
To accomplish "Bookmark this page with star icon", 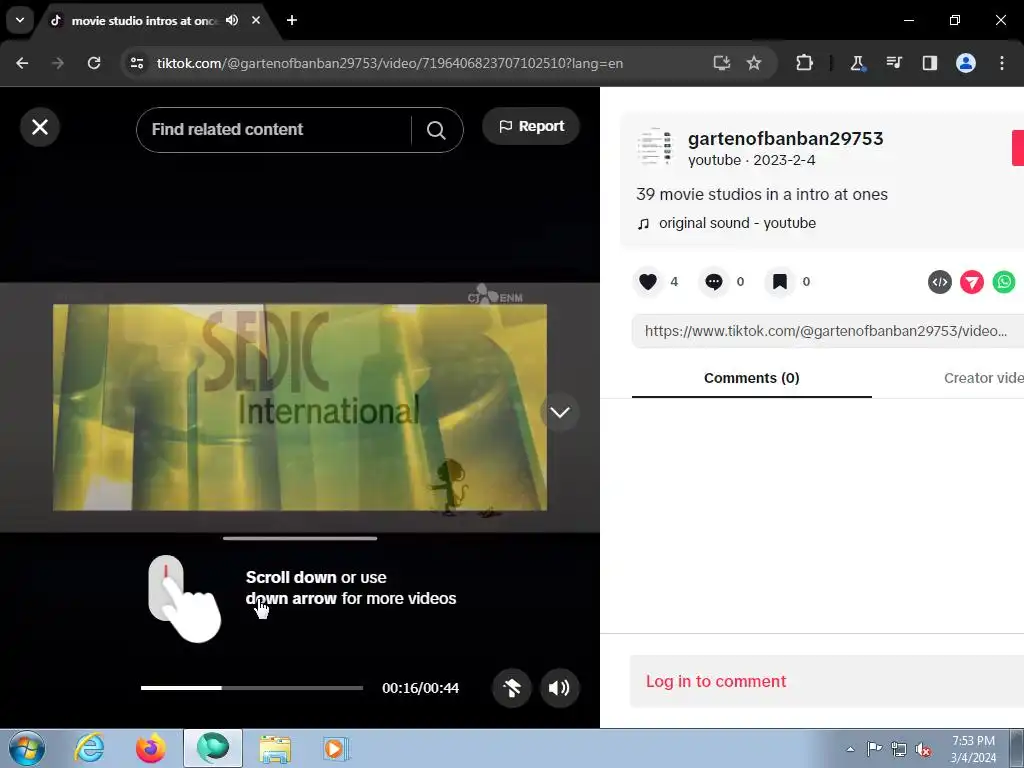I will pyautogui.click(x=754, y=63).
